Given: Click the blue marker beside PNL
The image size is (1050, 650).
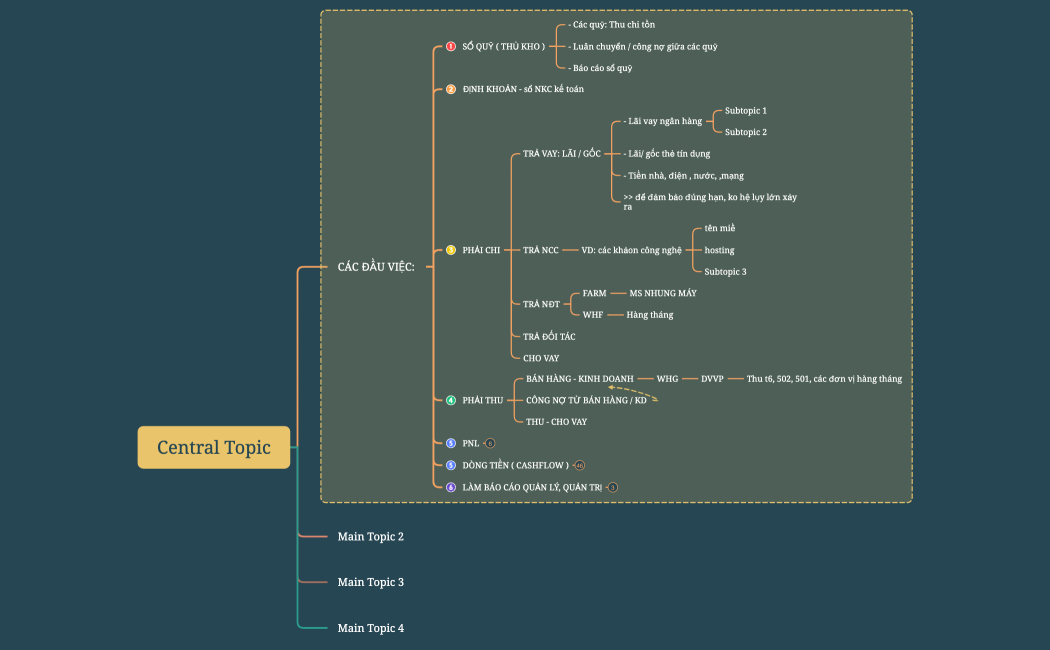Looking at the screenshot, I should (x=451, y=443).
